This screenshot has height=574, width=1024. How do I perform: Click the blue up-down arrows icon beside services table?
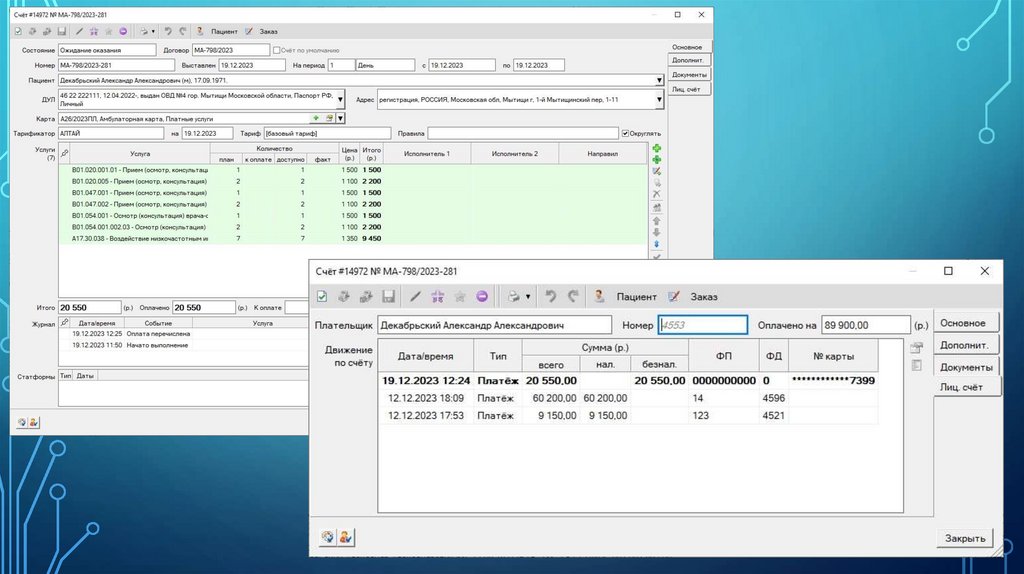point(657,243)
